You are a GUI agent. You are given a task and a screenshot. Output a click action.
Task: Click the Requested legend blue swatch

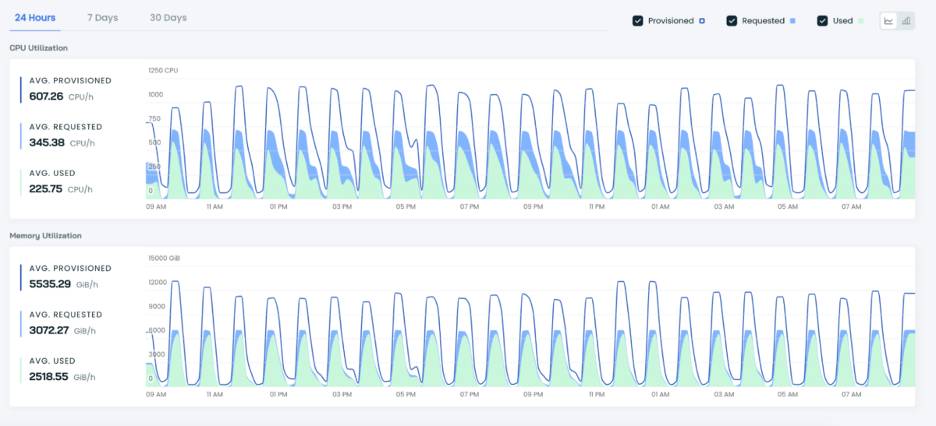793,20
